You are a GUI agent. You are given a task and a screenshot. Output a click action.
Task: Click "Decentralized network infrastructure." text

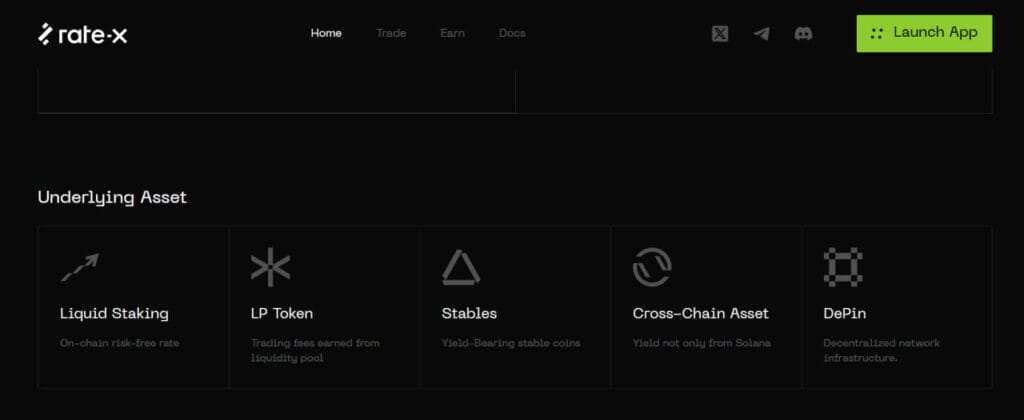click(882, 351)
